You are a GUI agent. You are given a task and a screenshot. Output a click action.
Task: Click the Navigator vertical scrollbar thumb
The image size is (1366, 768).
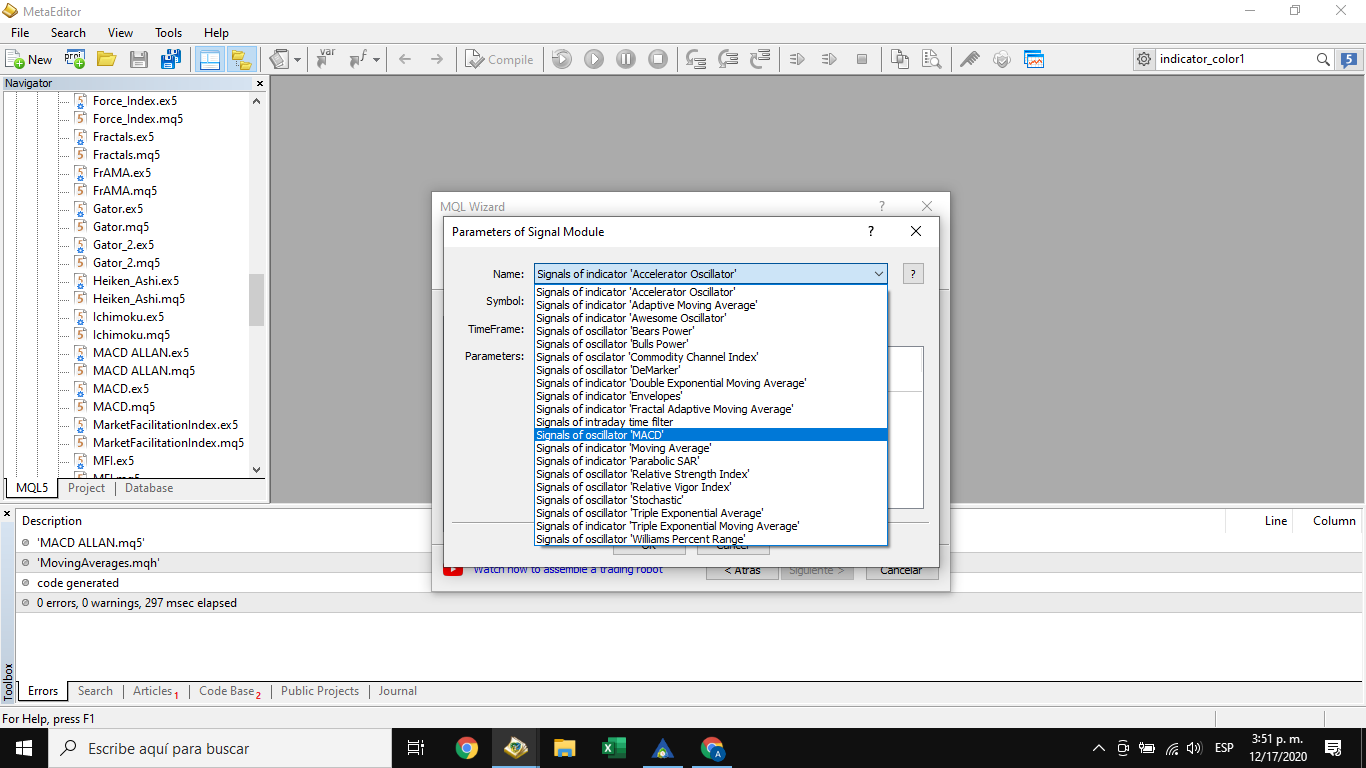coord(257,300)
